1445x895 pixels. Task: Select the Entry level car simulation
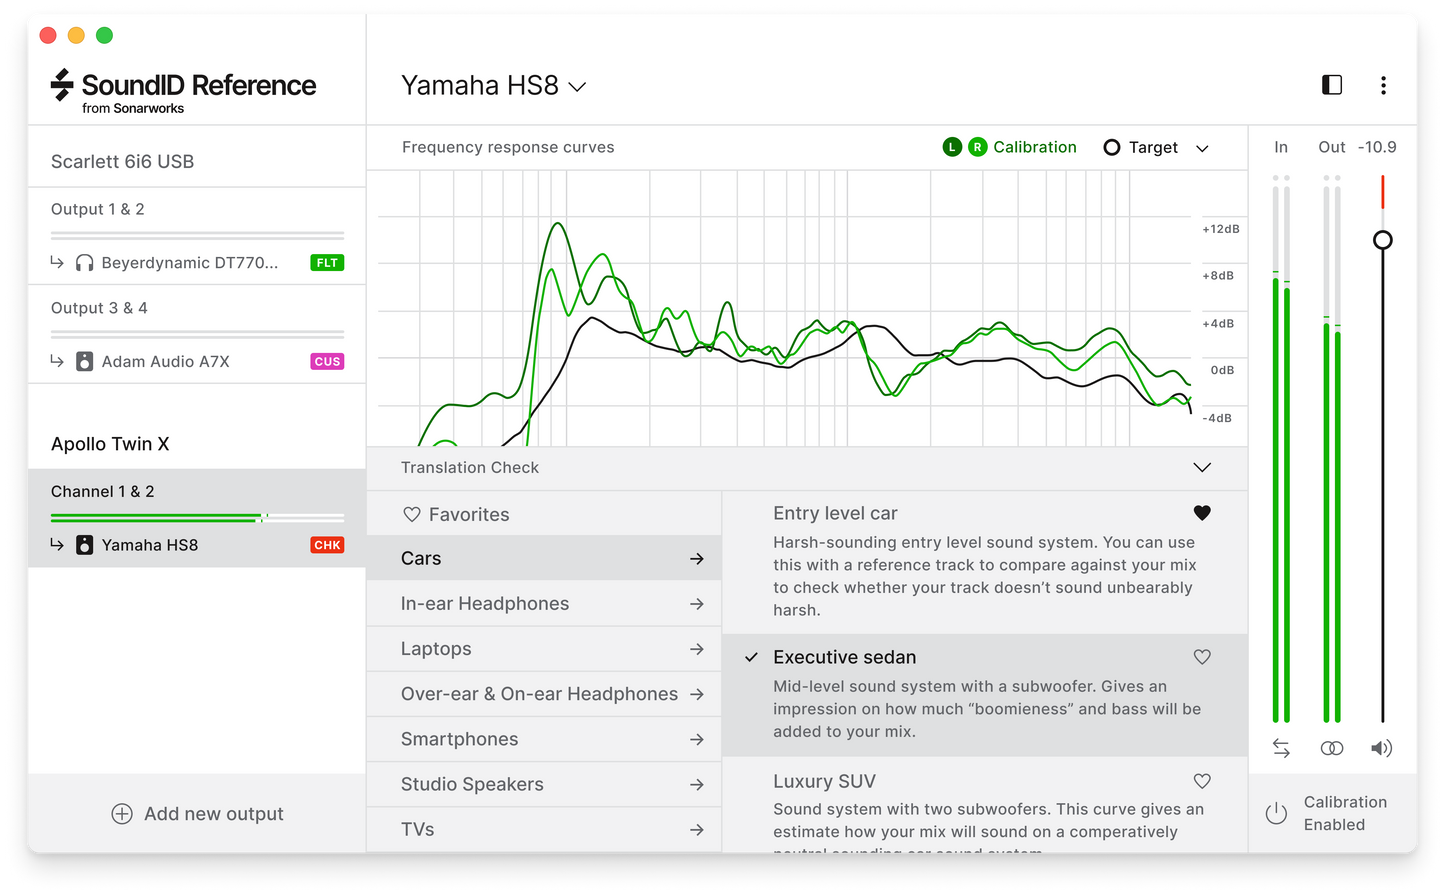[x=985, y=562]
